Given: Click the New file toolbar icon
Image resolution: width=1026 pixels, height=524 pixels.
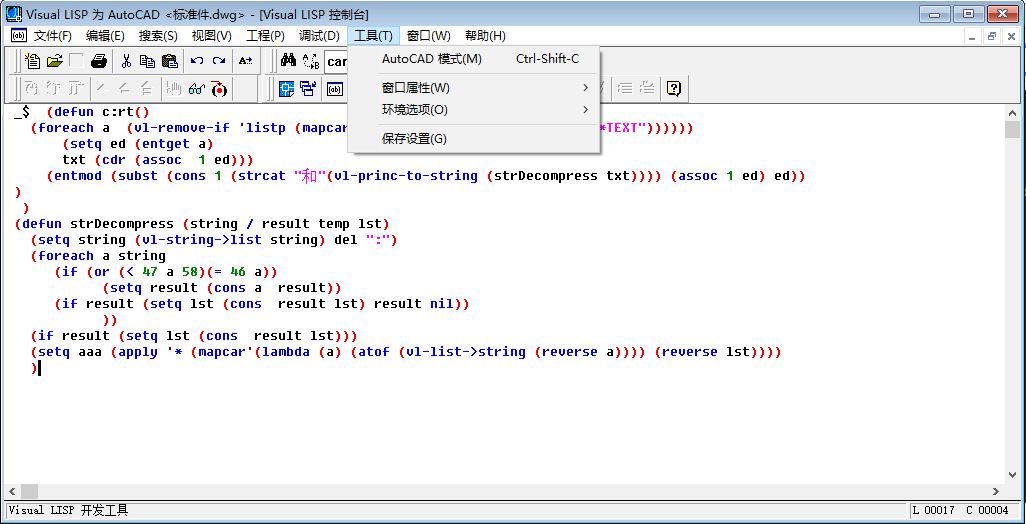Looking at the screenshot, I should tap(33, 61).
